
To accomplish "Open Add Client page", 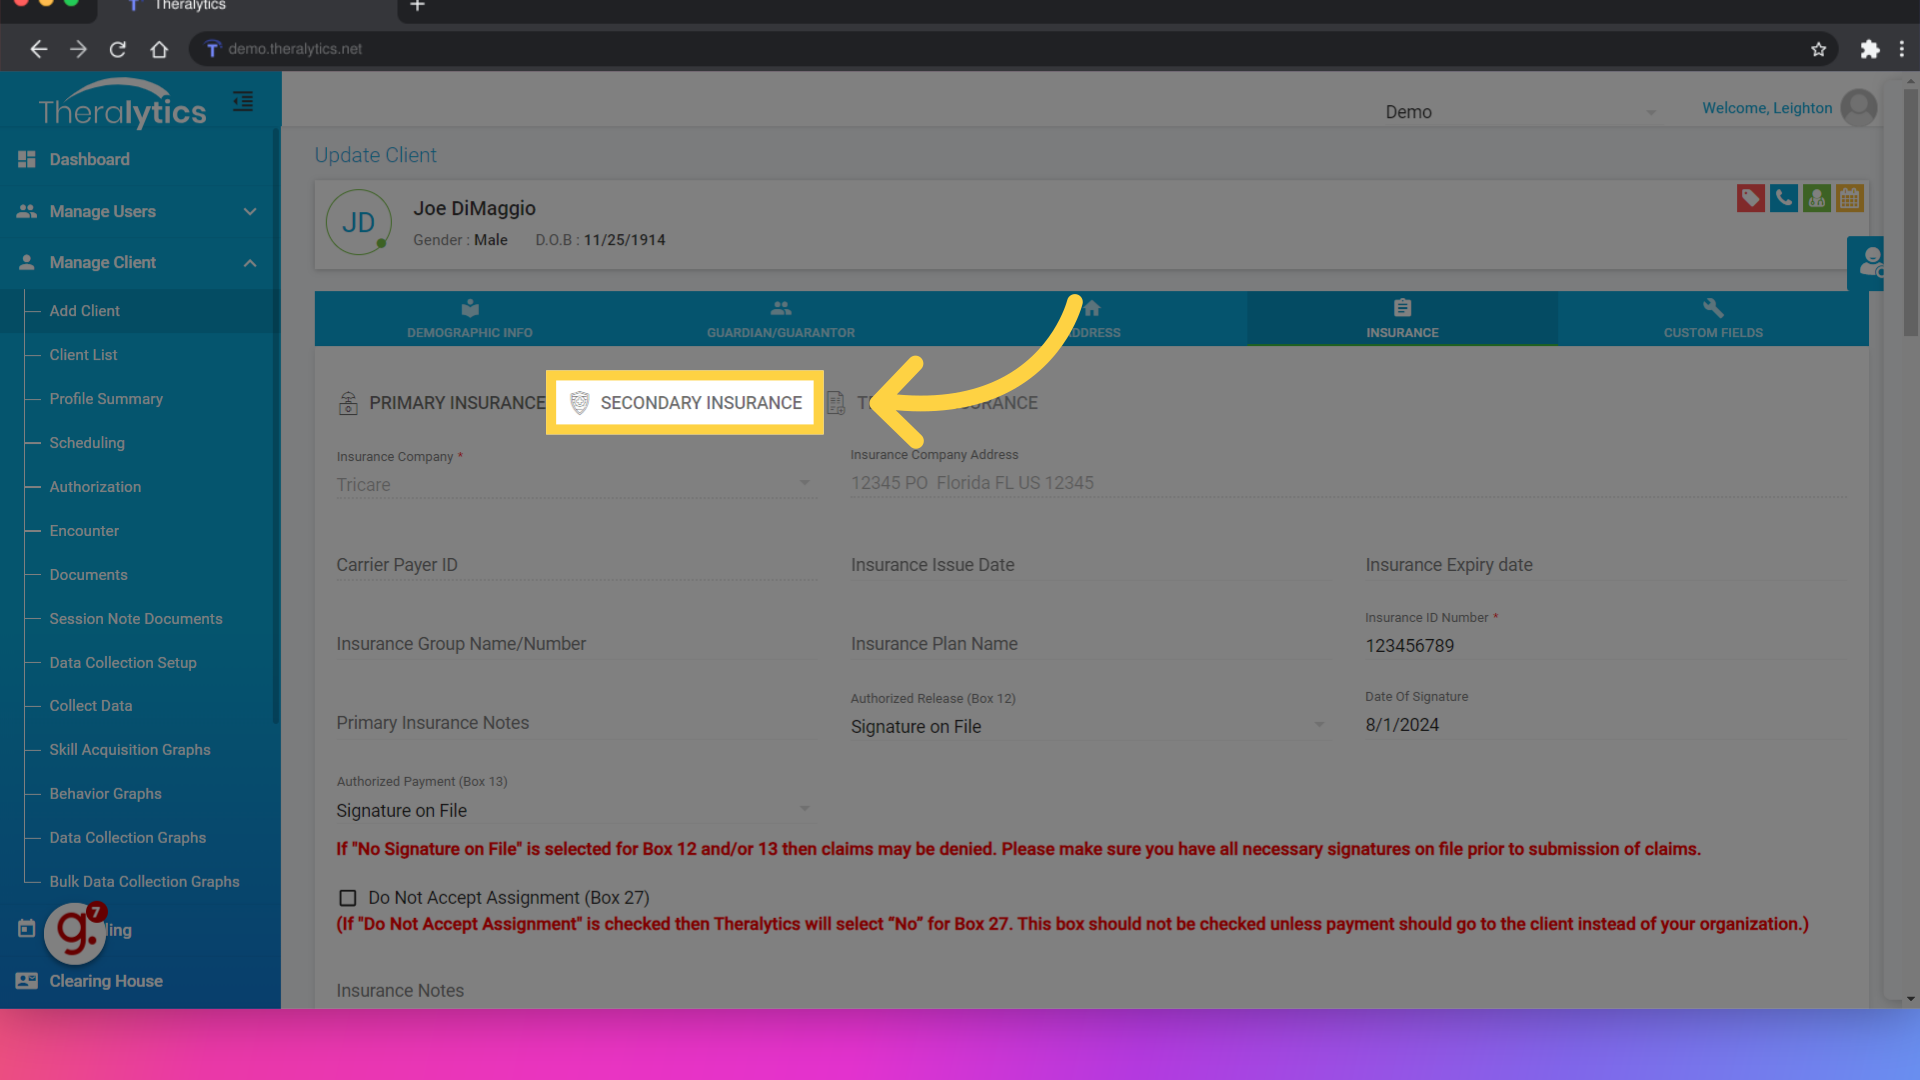I will (x=85, y=311).
